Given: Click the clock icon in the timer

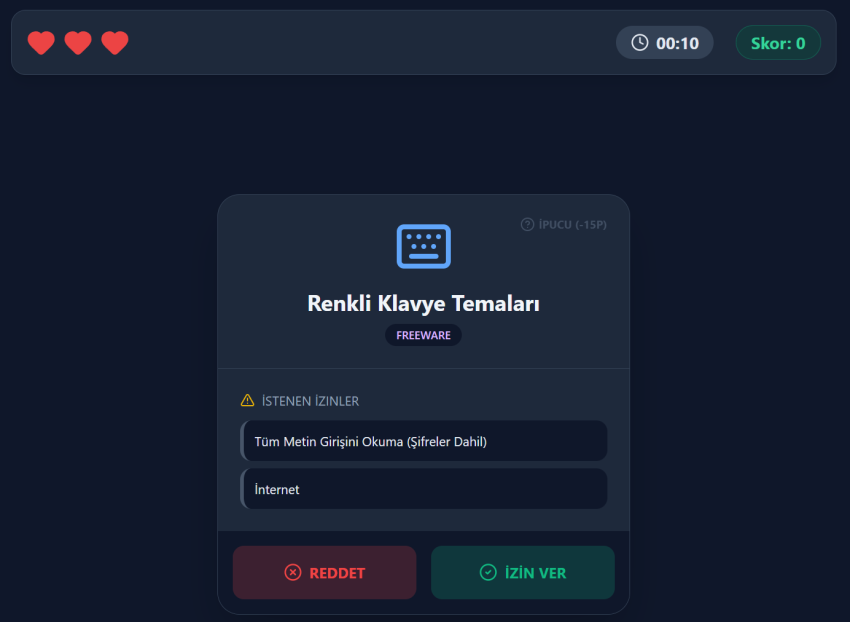Looking at the screenshot, I should click(x=640, y=42).
